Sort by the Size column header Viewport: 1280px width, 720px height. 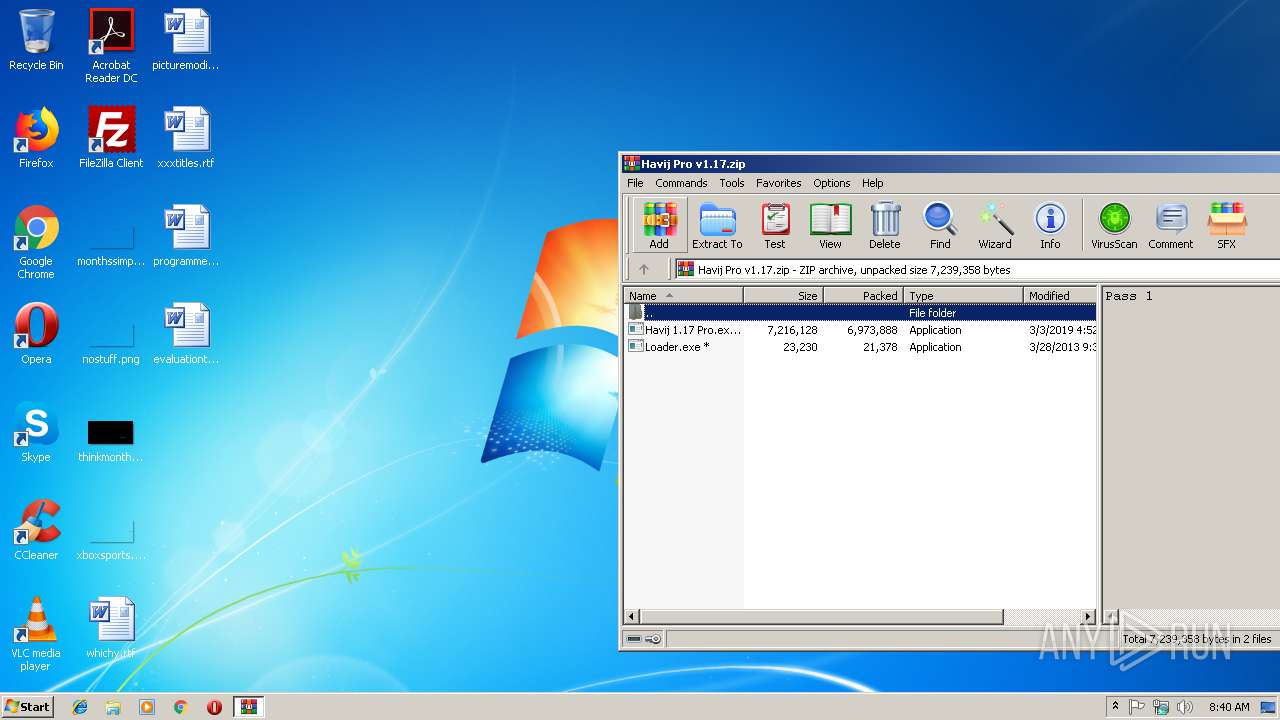point(783,296)
